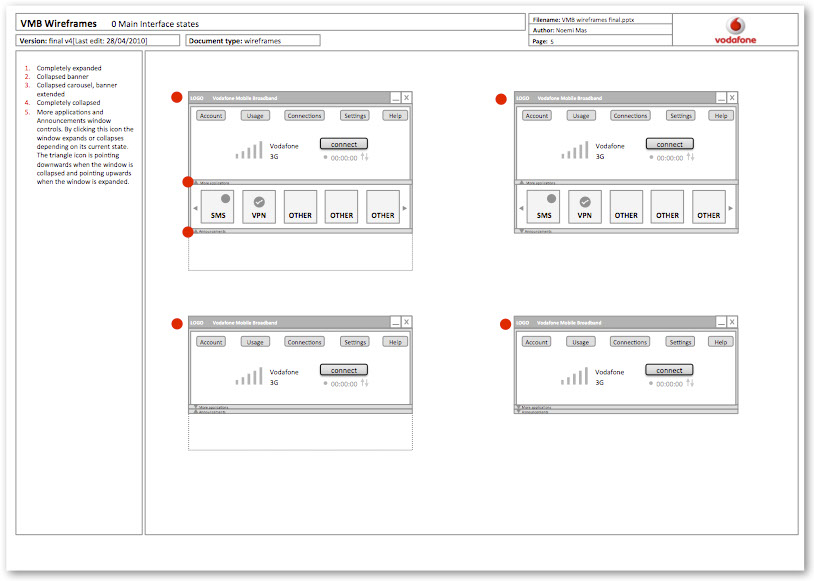The width and height of the screenshot is (814, 581).
Task: Click the VPN app tile in top-right wireframe
Action: click(x=585, y=207)
